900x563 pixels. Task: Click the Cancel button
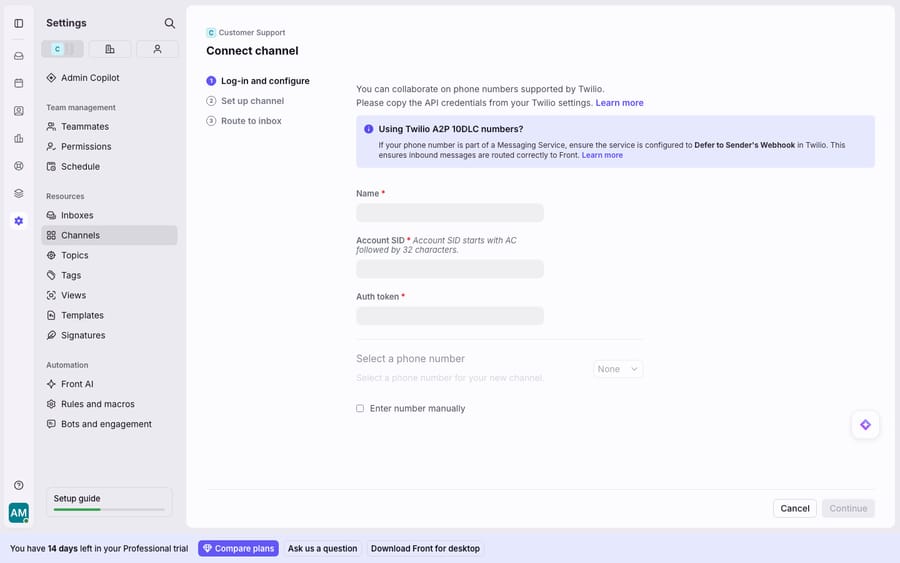point(794,508)
